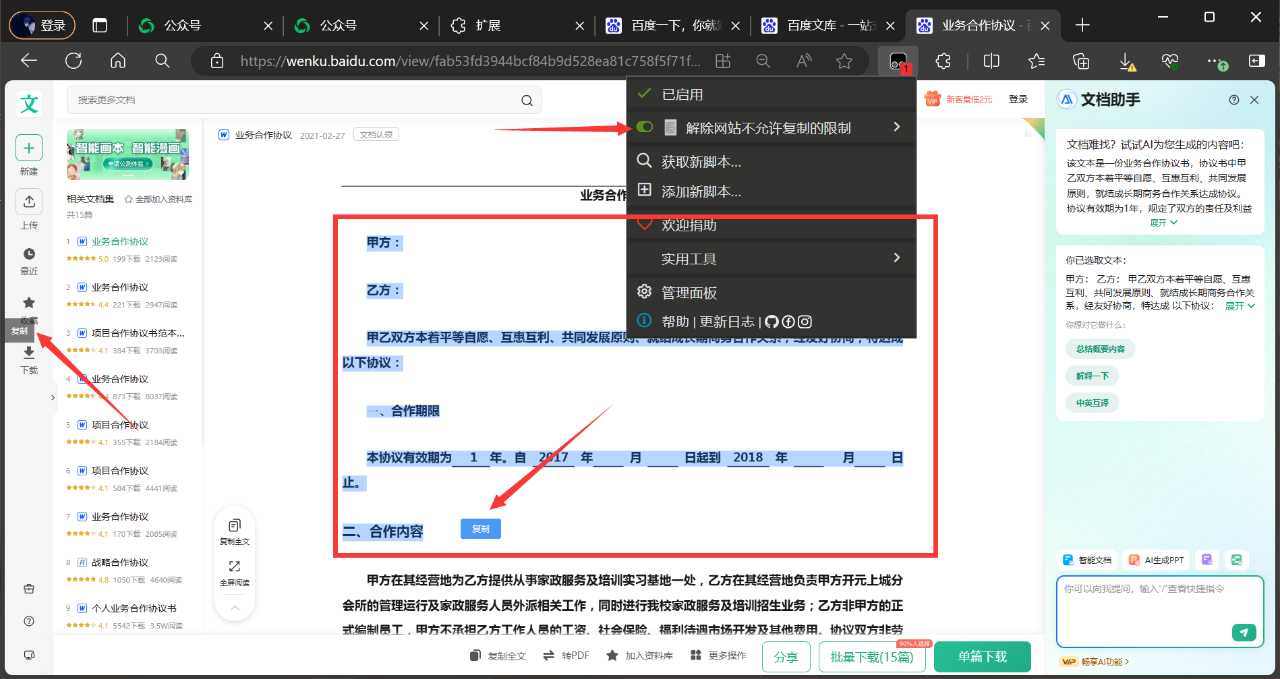
Task: Open 战略合作协议 in related documents
Action: click(120, 562)
